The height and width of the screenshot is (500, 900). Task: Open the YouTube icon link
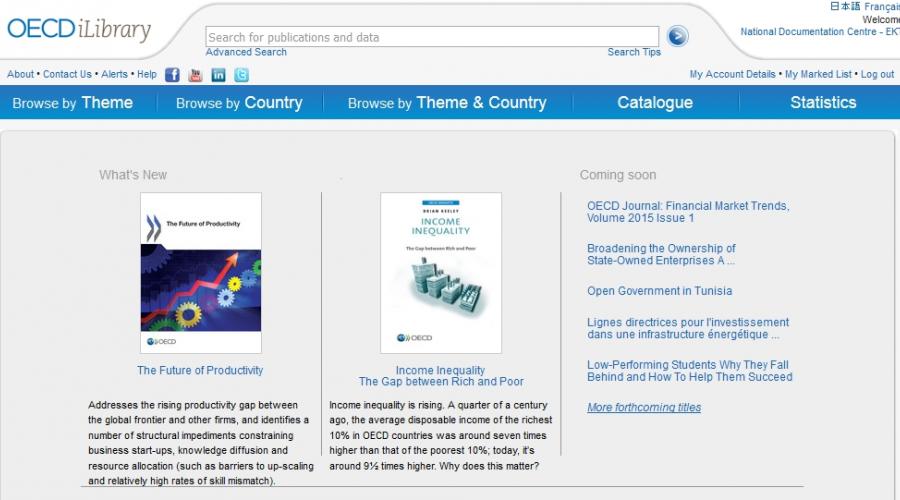pos(195,75)
